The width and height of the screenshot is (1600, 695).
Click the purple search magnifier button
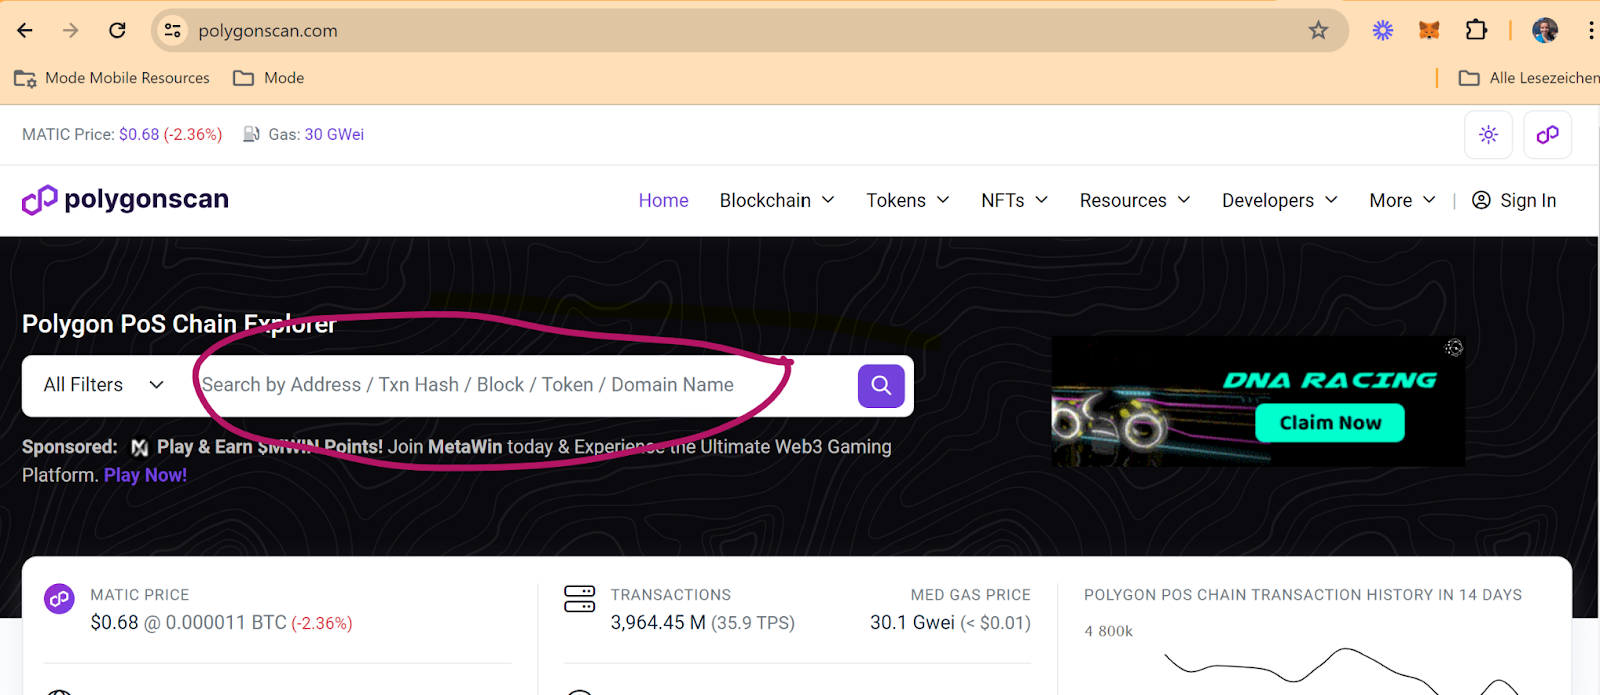[x=881, y=386]
